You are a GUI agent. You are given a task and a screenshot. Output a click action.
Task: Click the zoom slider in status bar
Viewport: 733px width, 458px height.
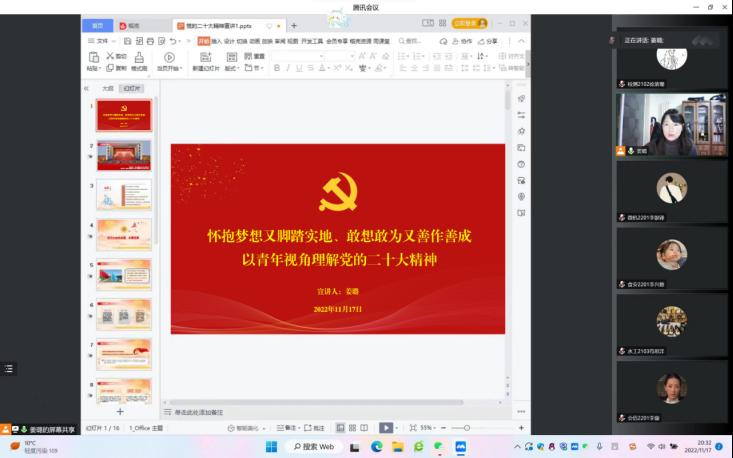tap(468, 428)
